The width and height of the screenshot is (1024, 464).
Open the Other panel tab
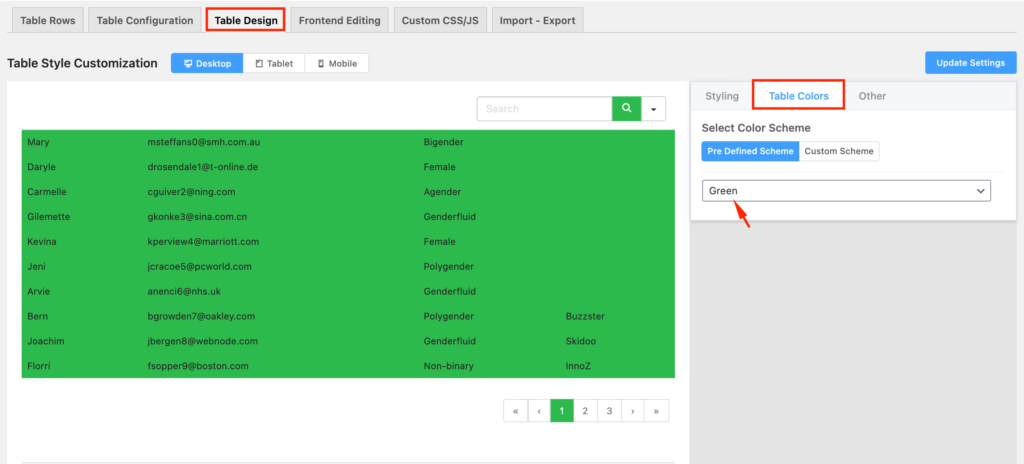(x=872, y=96)
